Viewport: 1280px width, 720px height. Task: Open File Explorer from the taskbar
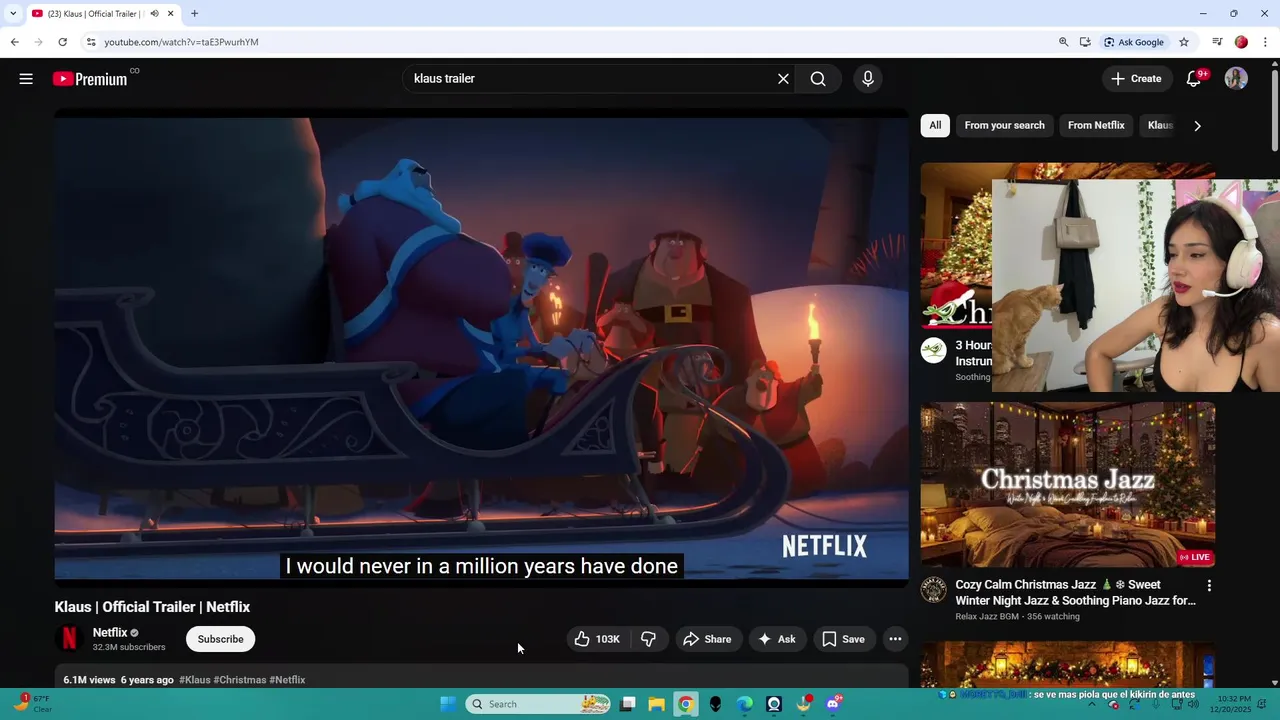click(x=656, y=704)
